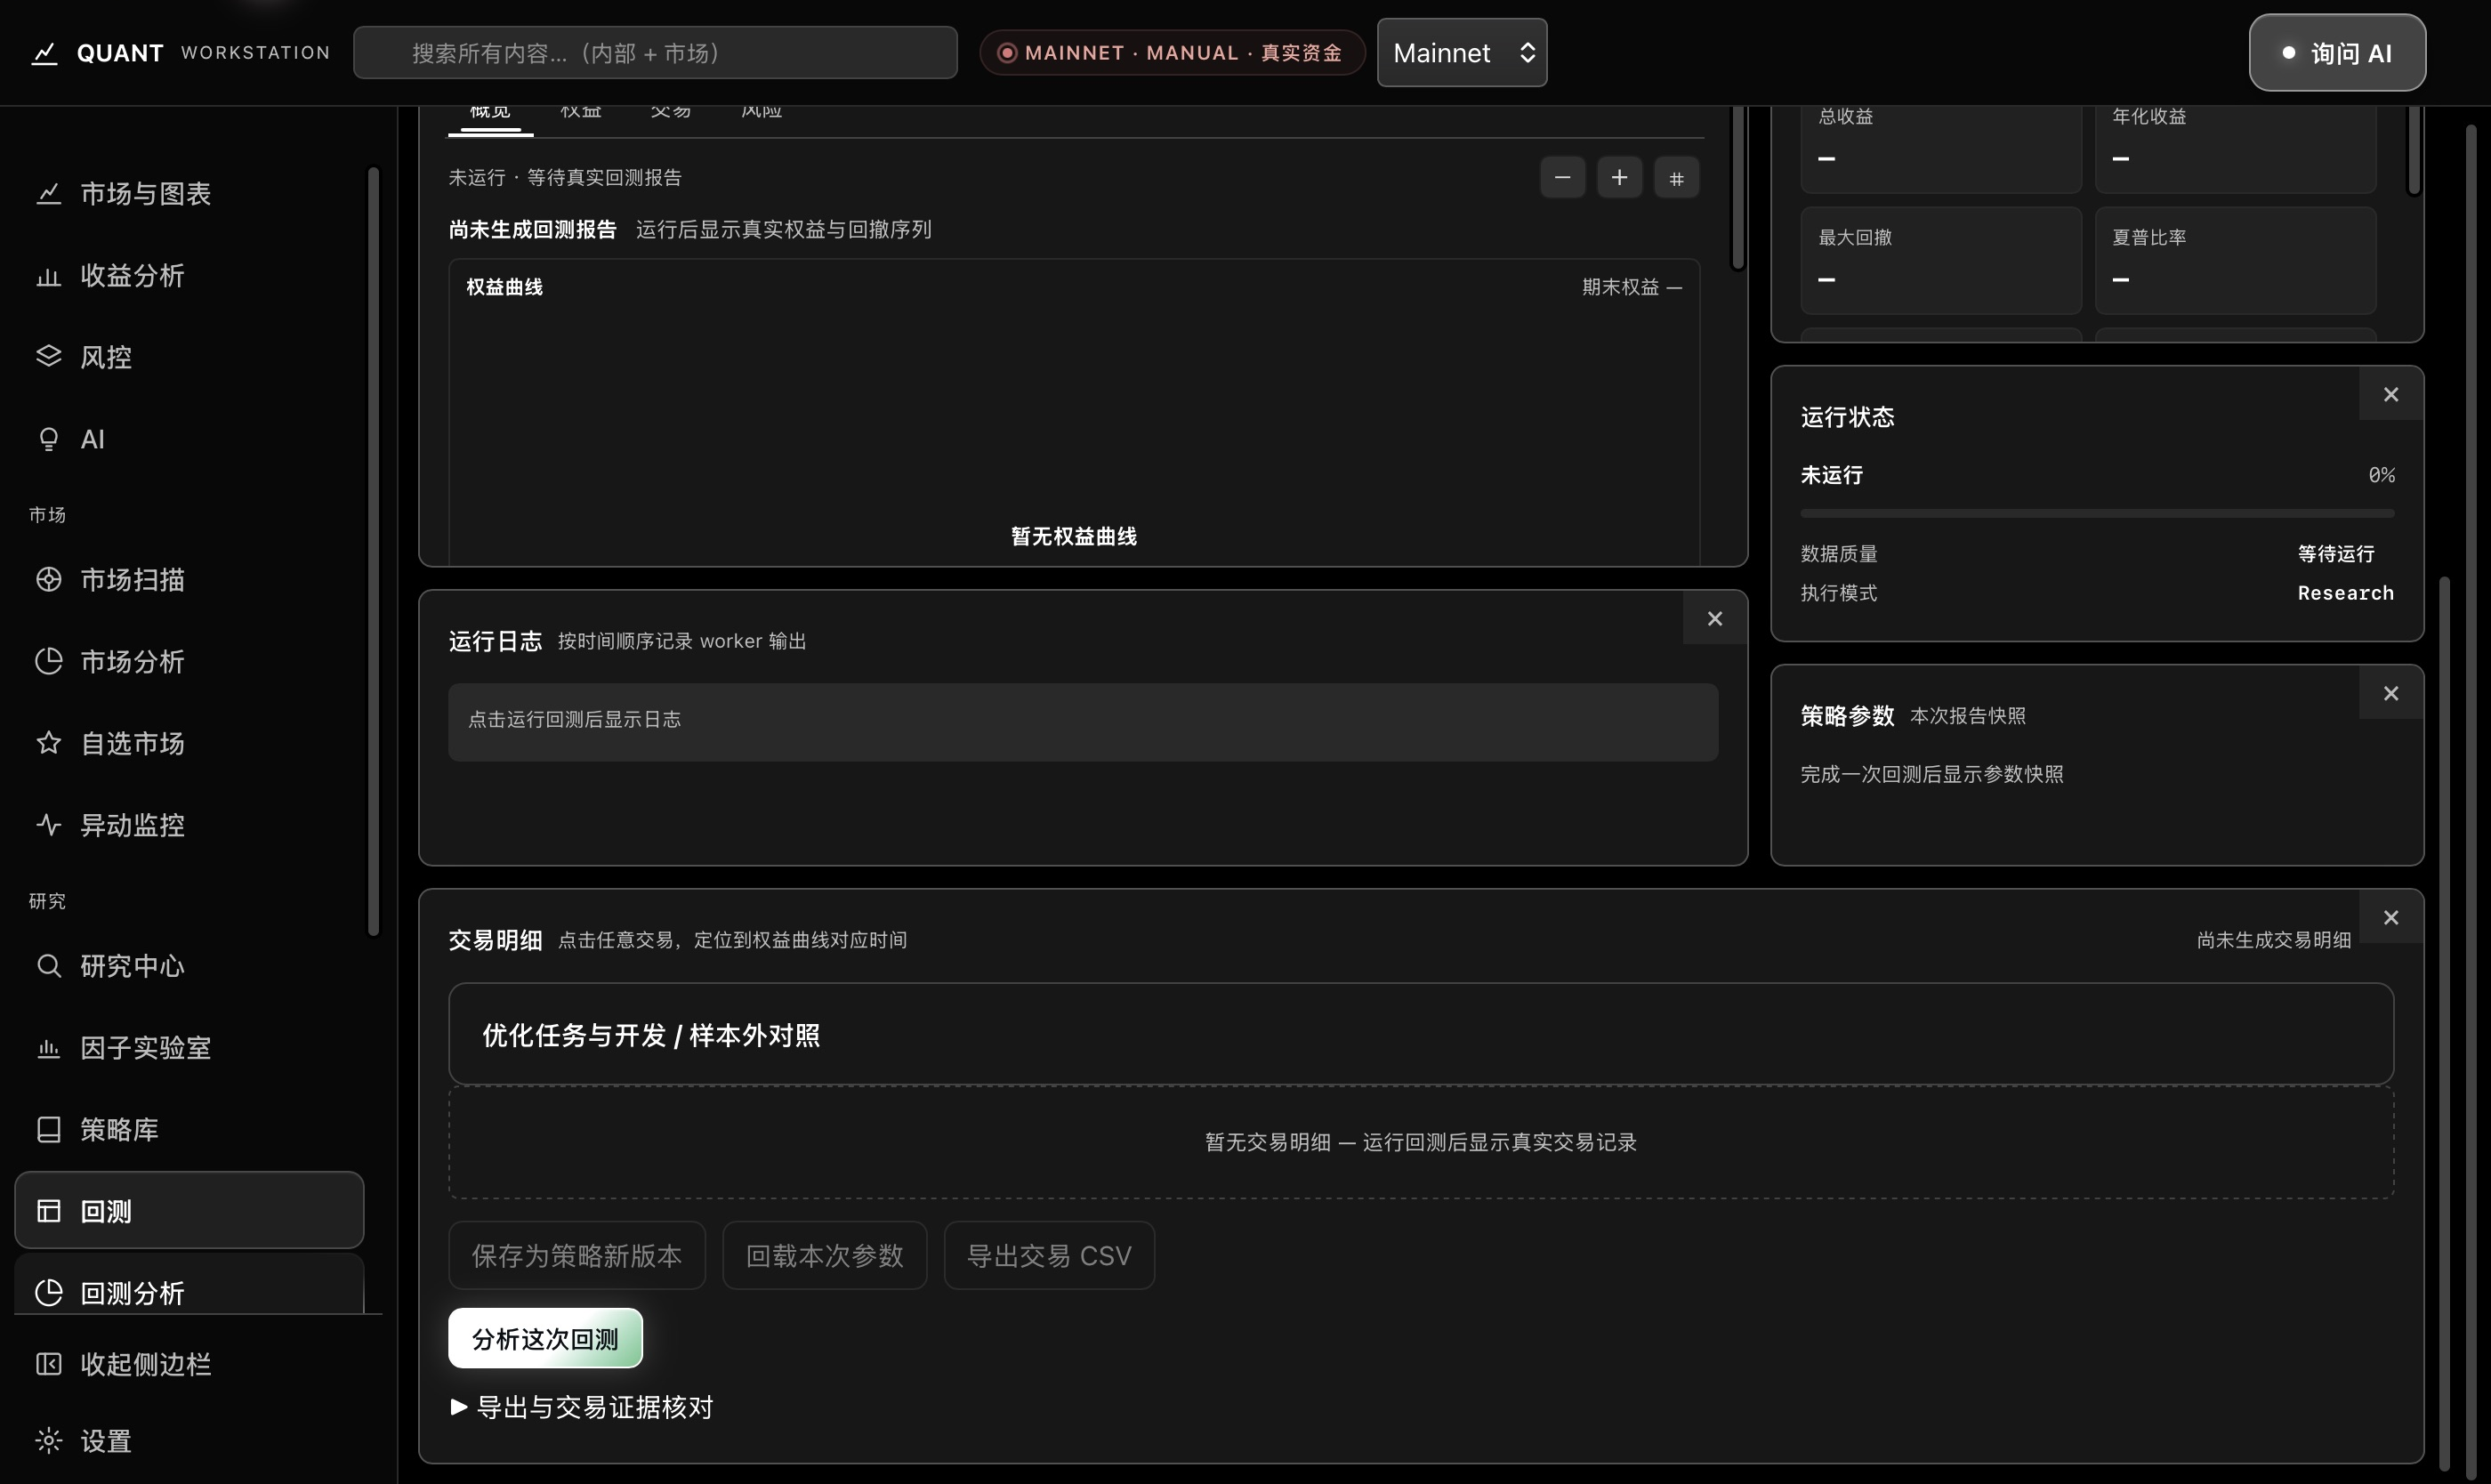This screenshot has width=2491, height=1484.
Task: Click the 暂无权益曲线 placeholder text
Action: click(1074, 536)
